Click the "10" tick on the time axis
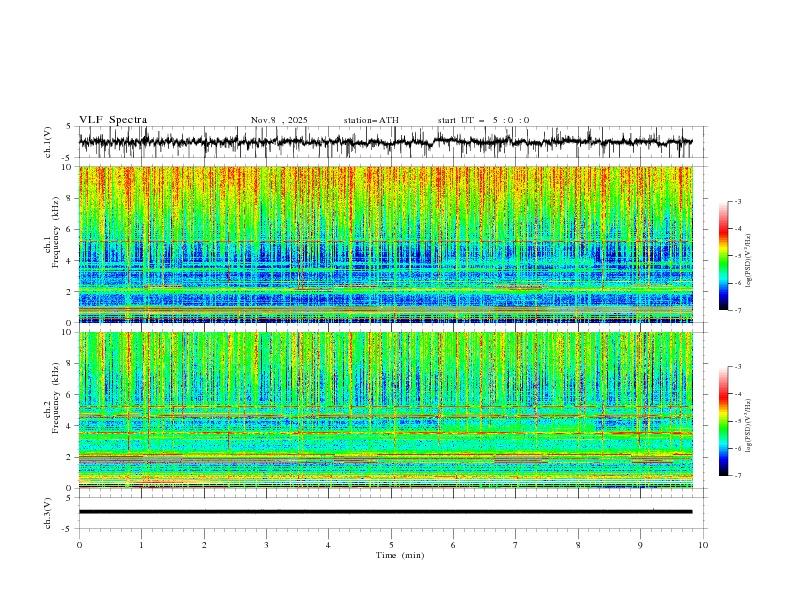 (703, 545)
